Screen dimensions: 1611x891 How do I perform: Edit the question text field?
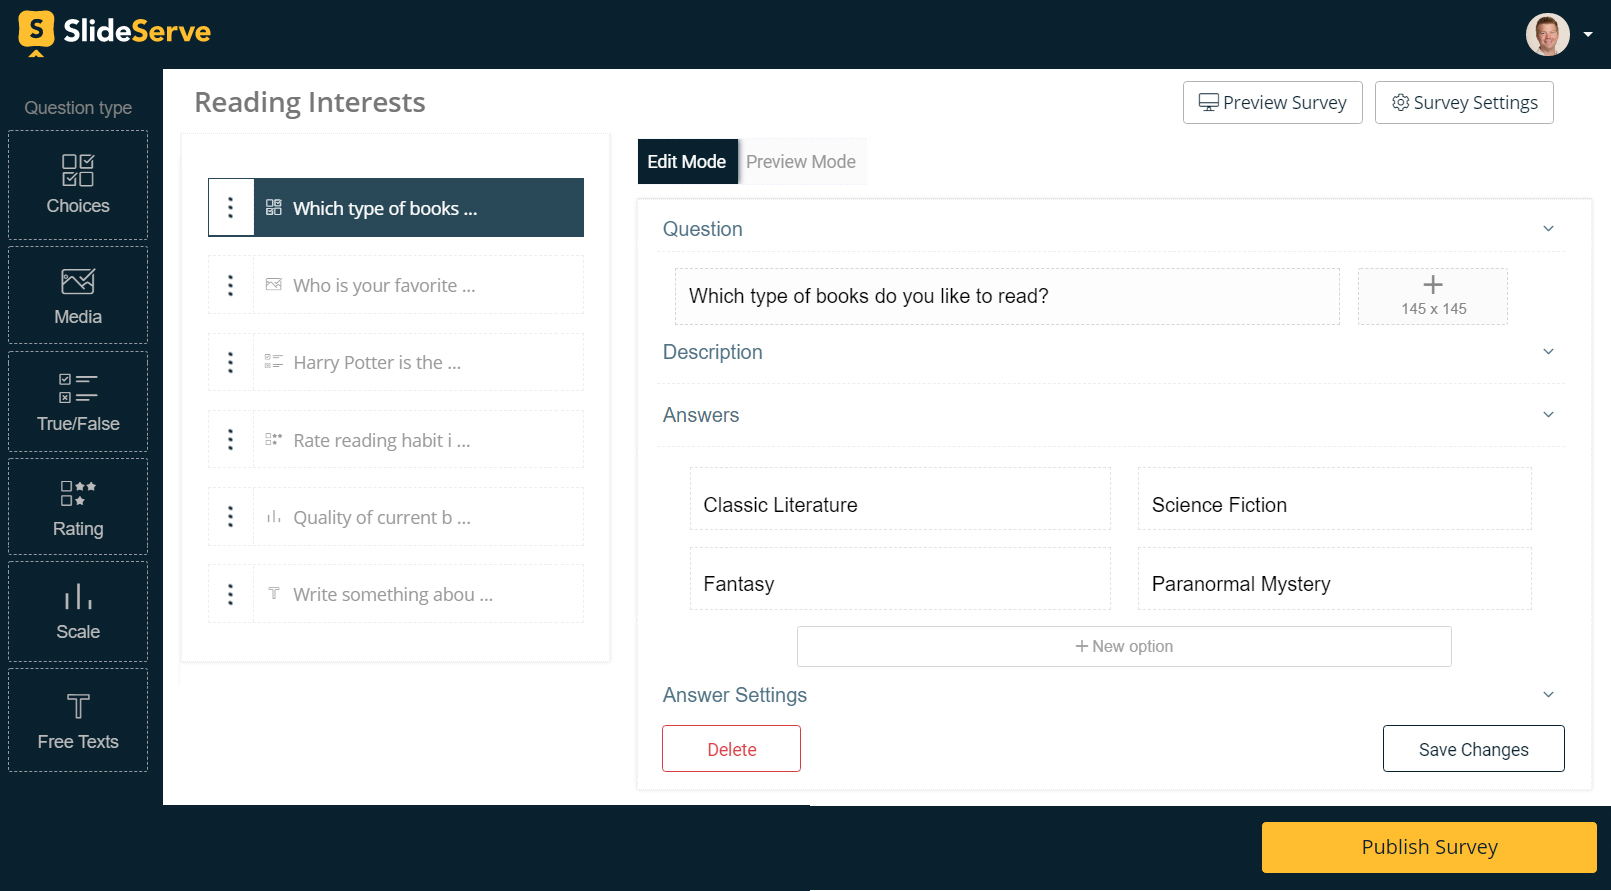pyautogui.click(x=1006, y=296)
